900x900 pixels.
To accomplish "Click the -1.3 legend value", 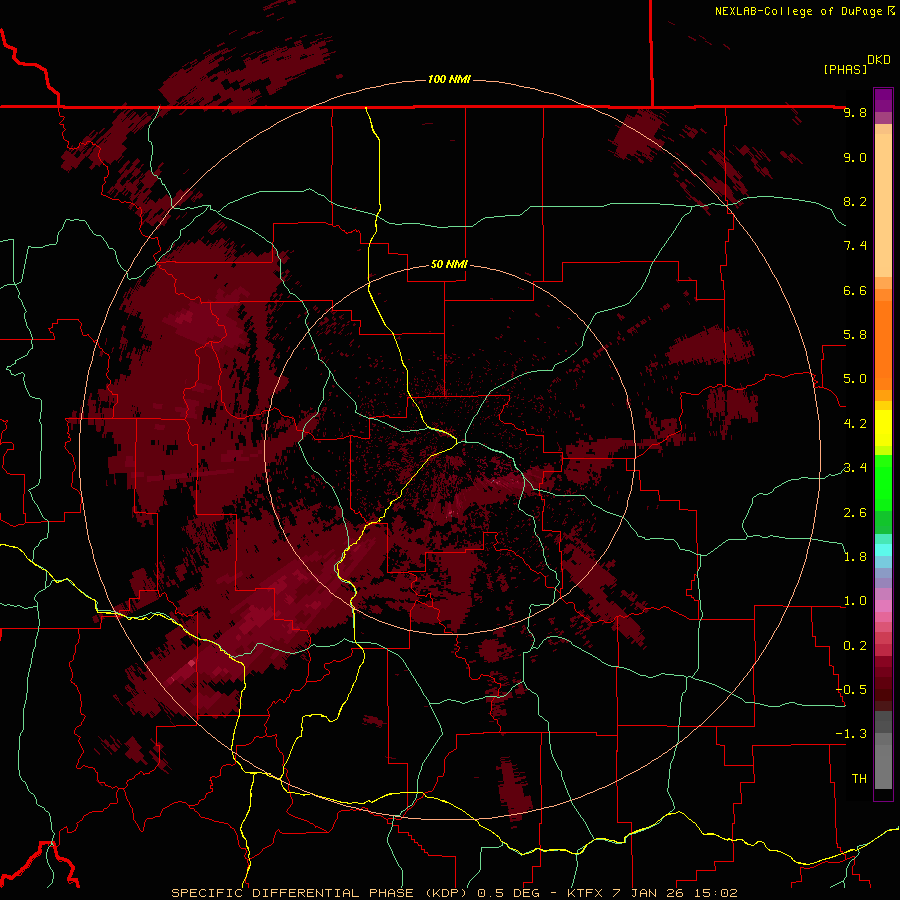I will [x=851, y=734].
